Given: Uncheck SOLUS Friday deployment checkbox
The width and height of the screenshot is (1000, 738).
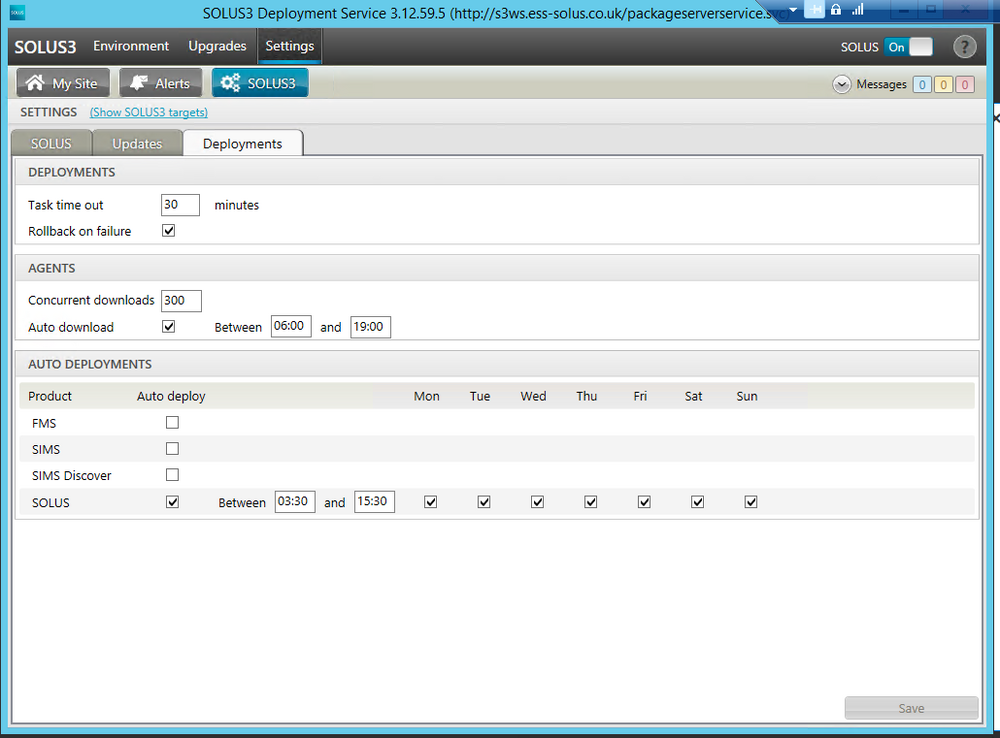Looking at the screenshot, I should pyautogui.click(x=644, y=502).
